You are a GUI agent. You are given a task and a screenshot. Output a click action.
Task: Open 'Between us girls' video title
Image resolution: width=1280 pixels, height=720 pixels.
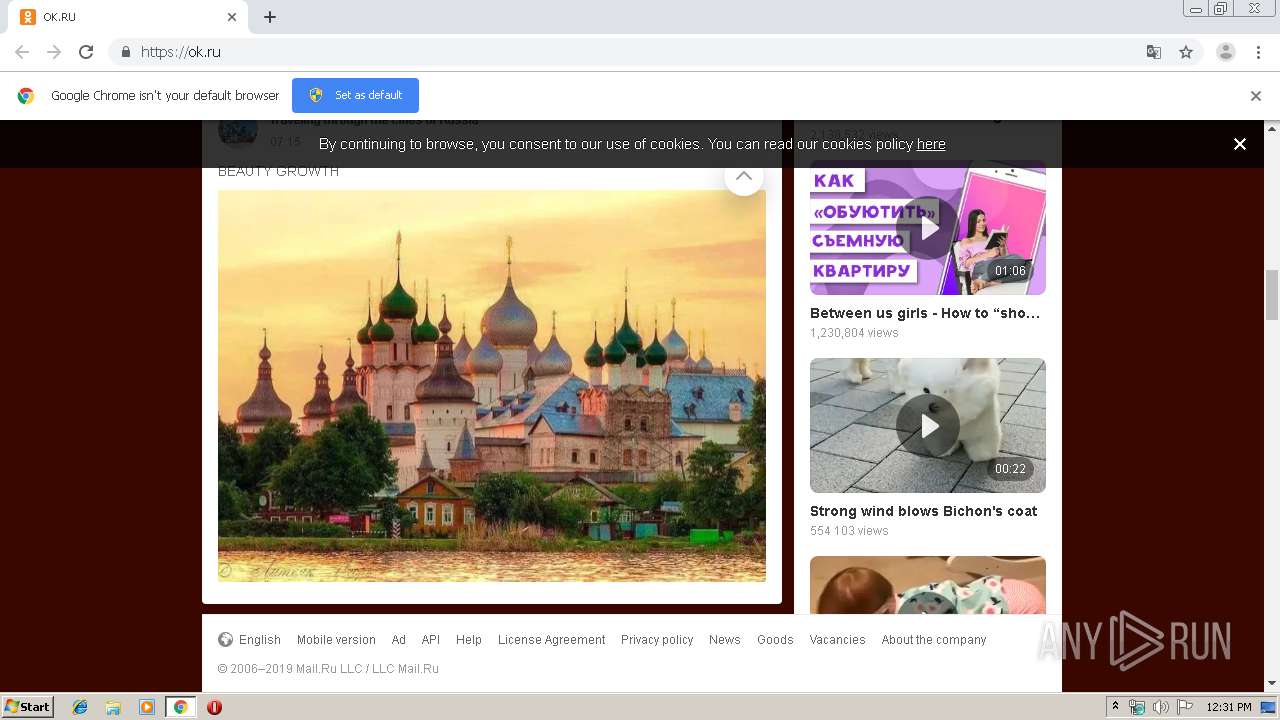point(925,313)
